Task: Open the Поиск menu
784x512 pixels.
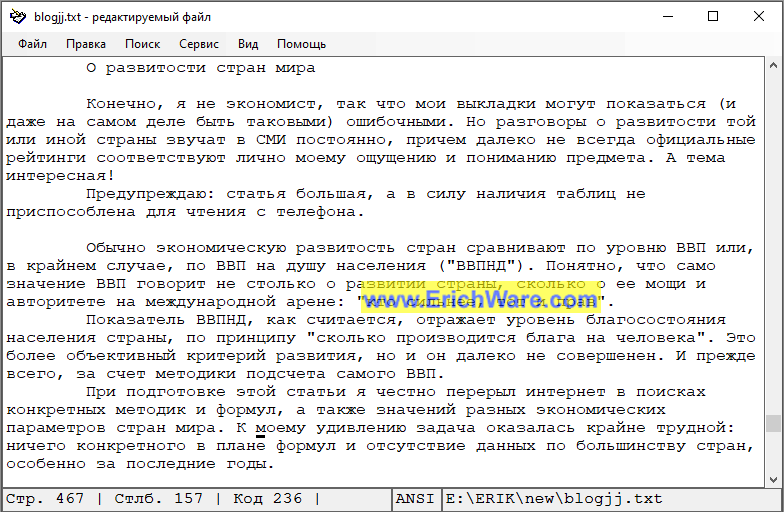Action: pos(142,44)
